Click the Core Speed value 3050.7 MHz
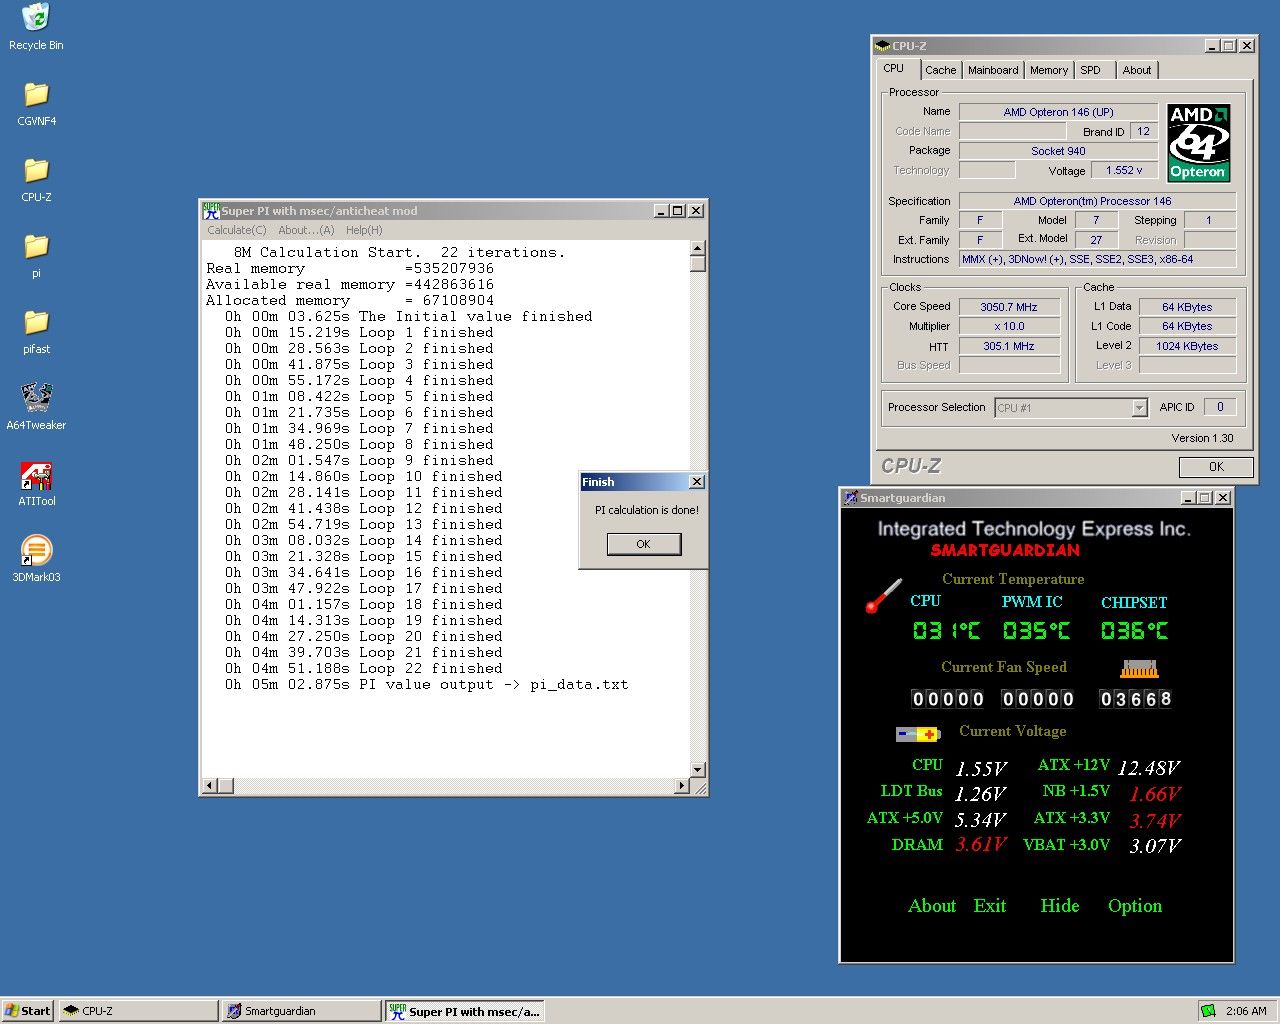 pos(1008,307)
